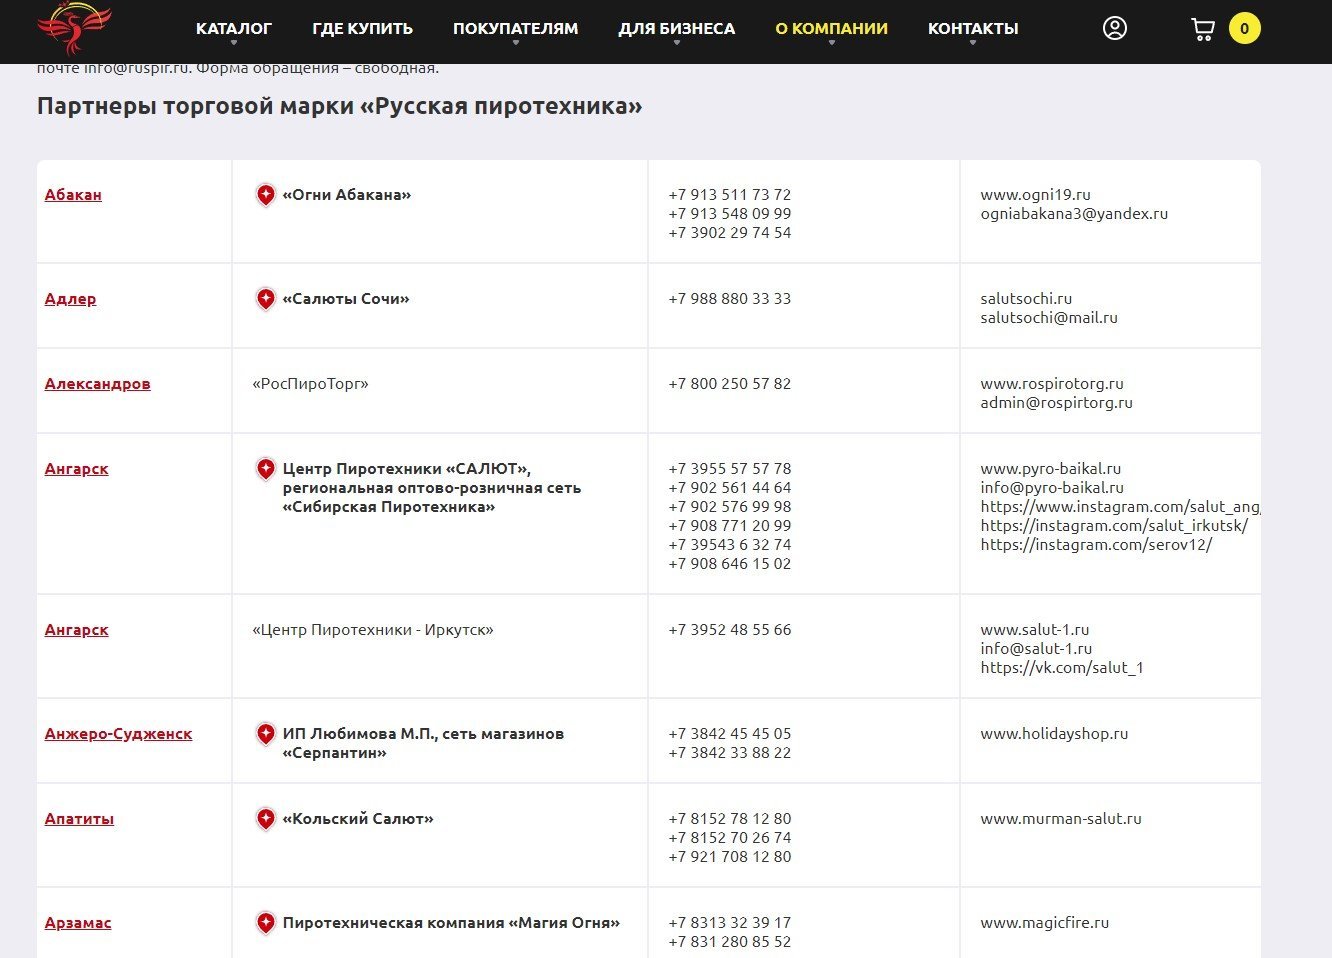The height and width of the screenshot is (958, 1332).
Task: Click the salutsochi@mail.ru email address
Action: pyautogui.click(x=1049, y=318)
